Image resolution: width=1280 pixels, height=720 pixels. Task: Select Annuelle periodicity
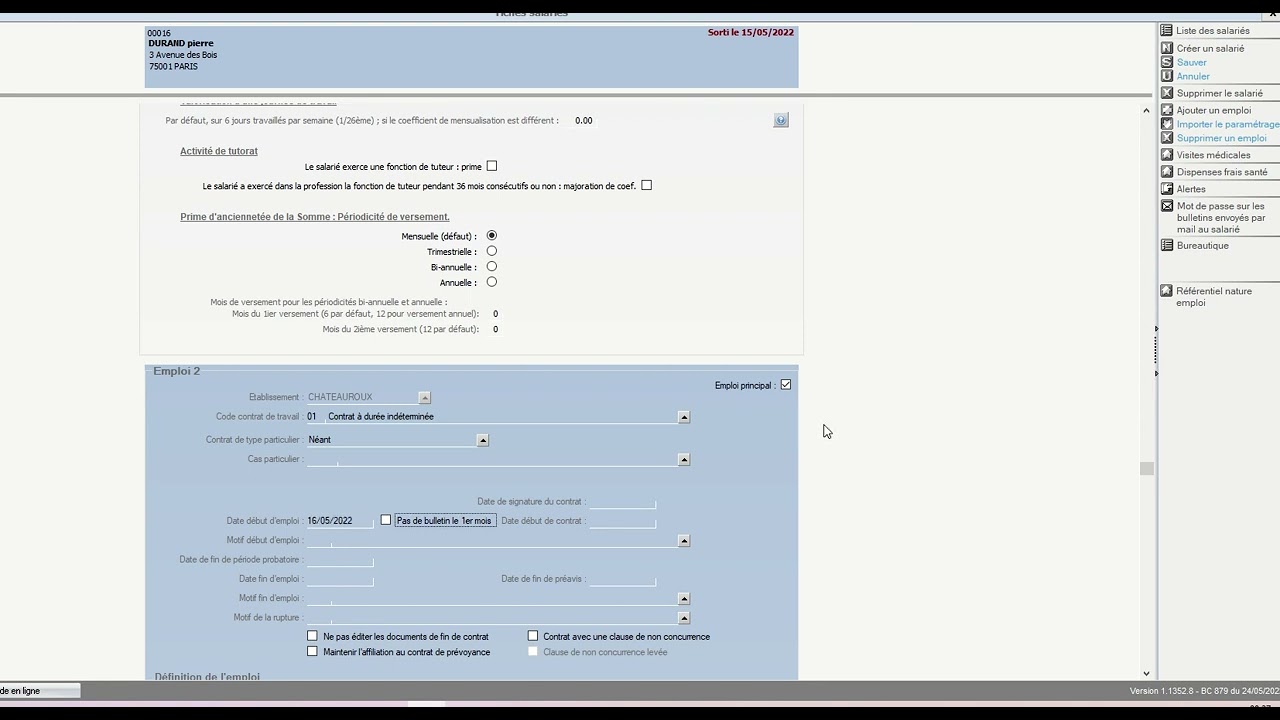tap(491, 282)
